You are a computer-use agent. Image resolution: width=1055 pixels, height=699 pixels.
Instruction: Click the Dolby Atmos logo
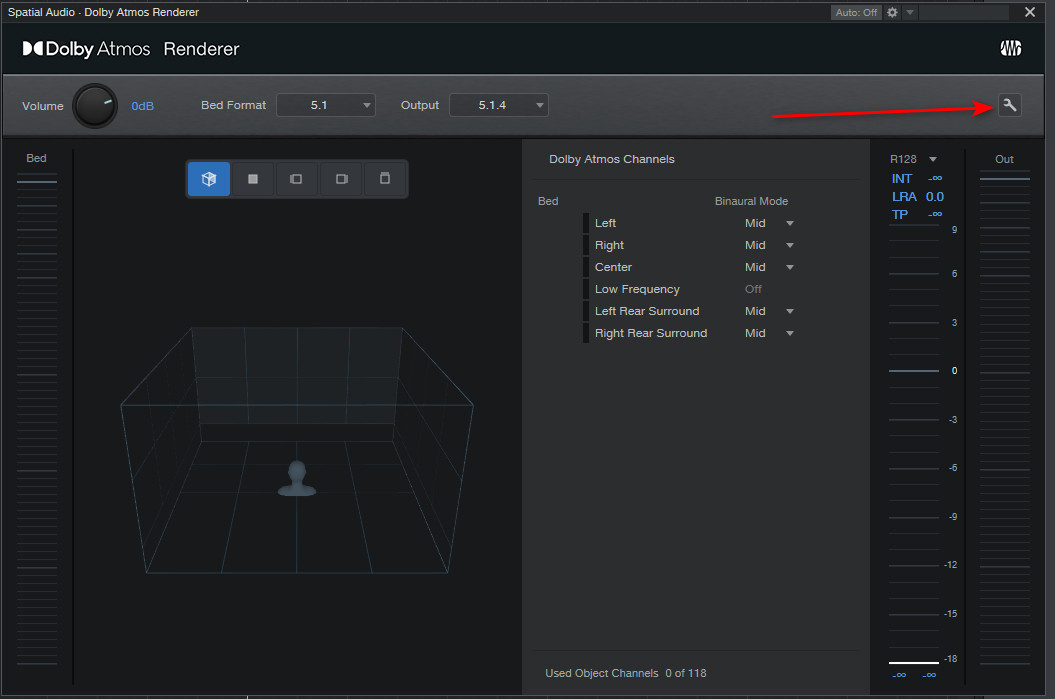click(x=87, y=49)
